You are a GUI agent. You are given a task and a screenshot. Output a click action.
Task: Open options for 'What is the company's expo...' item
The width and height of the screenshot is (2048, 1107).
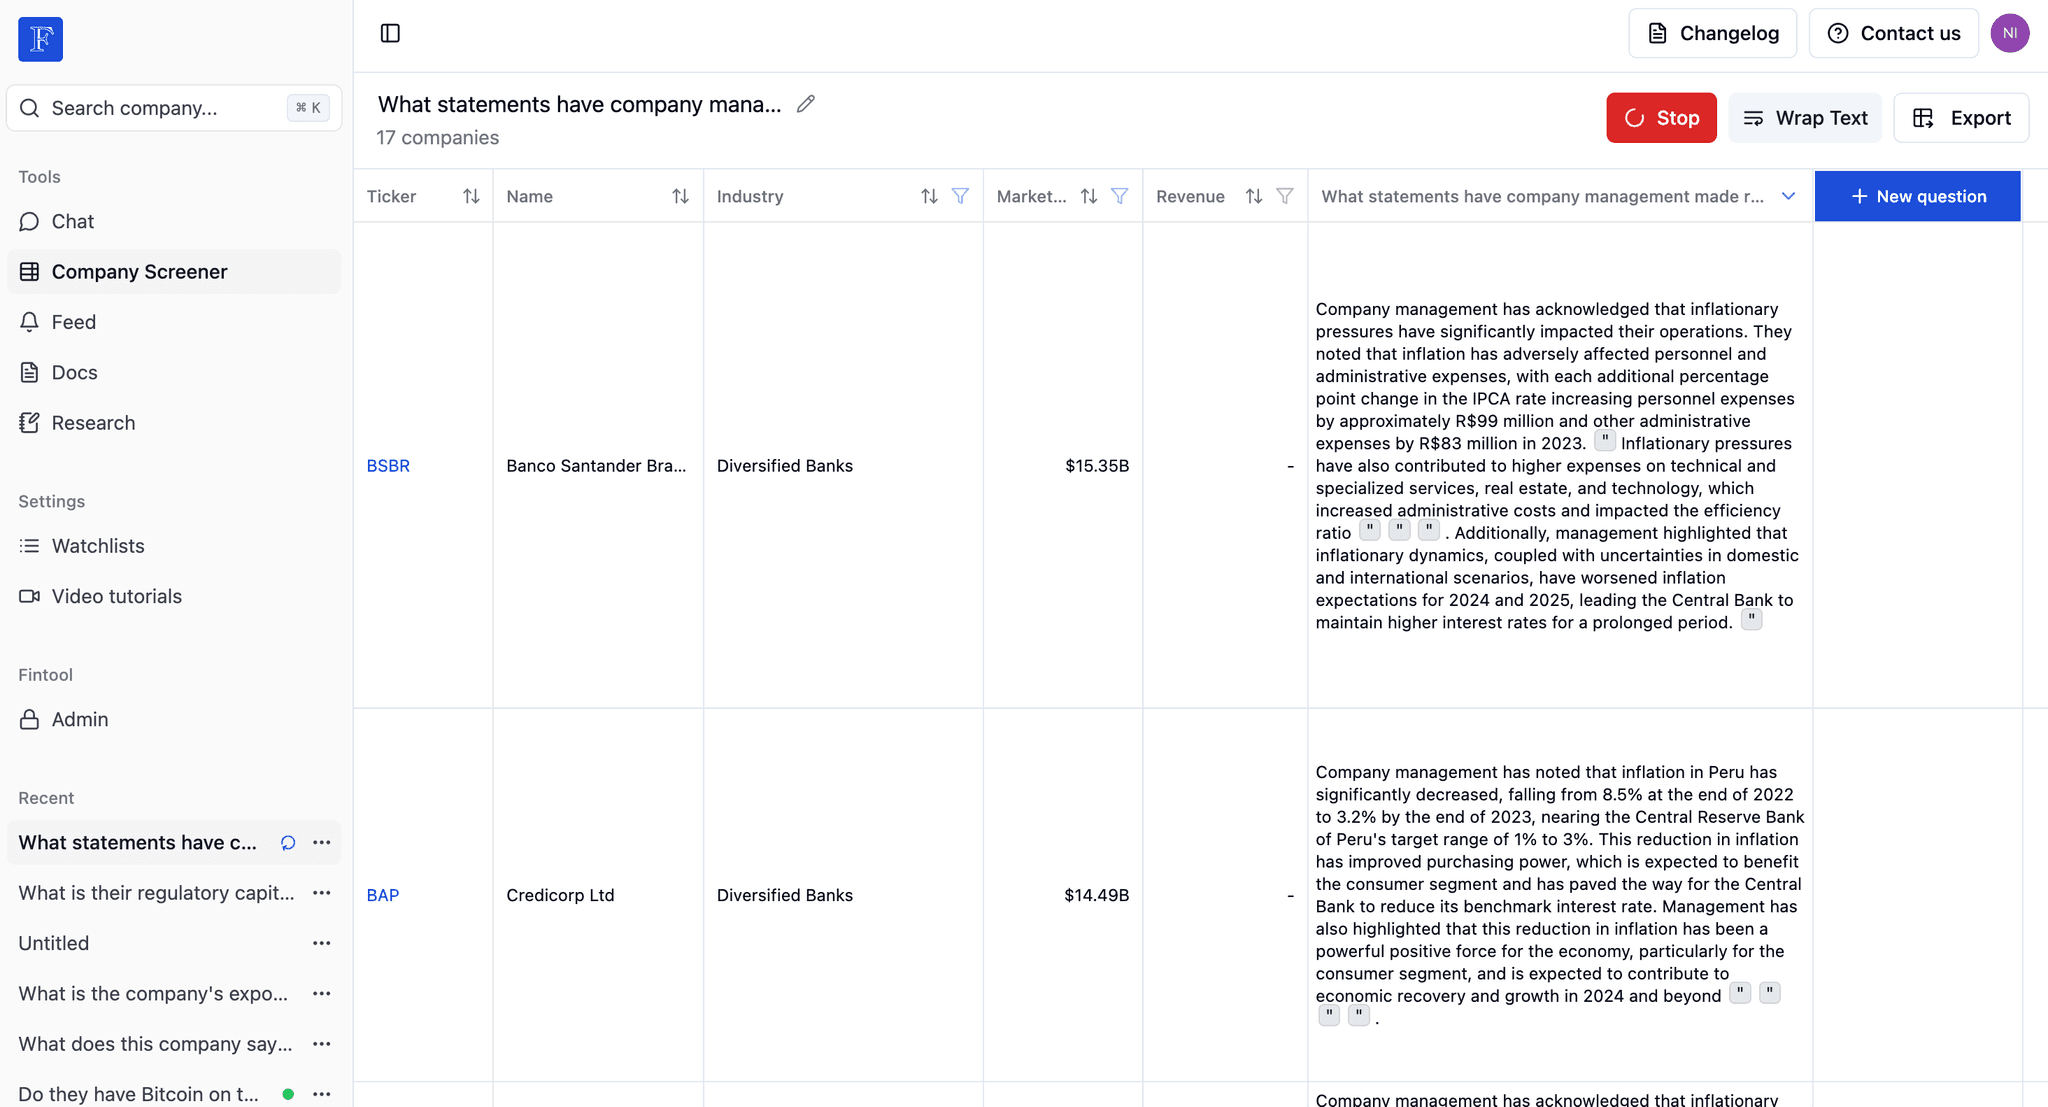point(321,994)
